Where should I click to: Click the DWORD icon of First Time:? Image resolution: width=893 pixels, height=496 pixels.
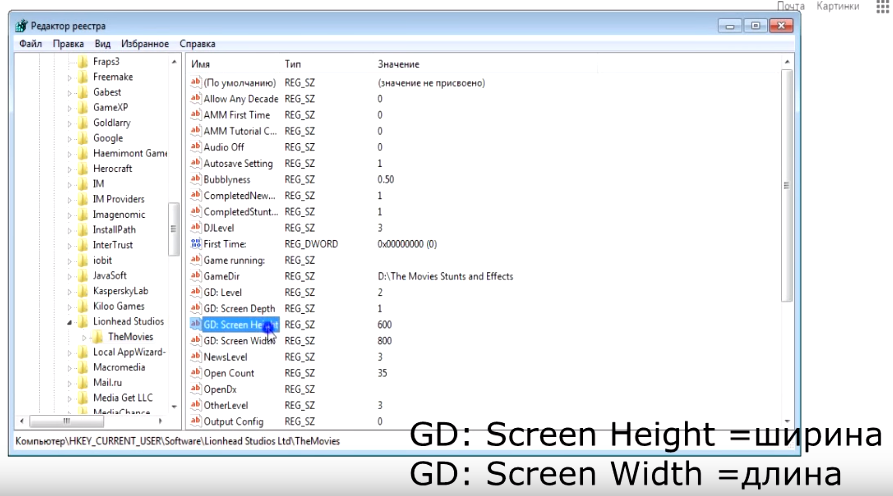pos(196,244)
